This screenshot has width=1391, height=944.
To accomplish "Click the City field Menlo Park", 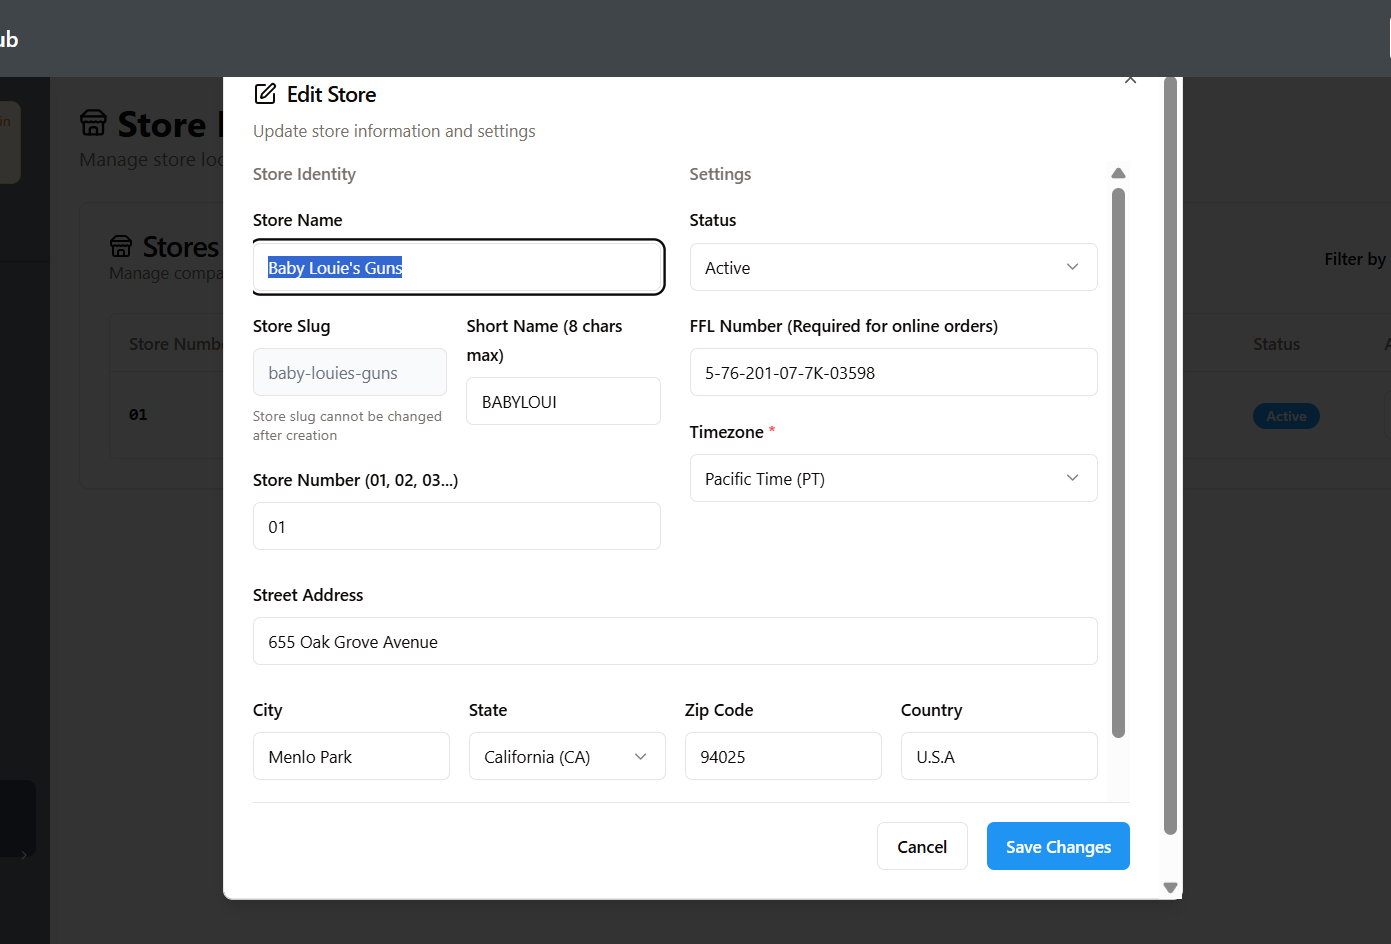I will tap(351, 756).
